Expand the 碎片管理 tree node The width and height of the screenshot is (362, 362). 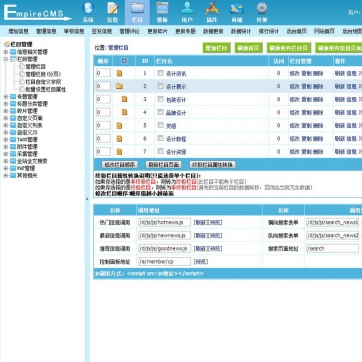click(6, 111)
